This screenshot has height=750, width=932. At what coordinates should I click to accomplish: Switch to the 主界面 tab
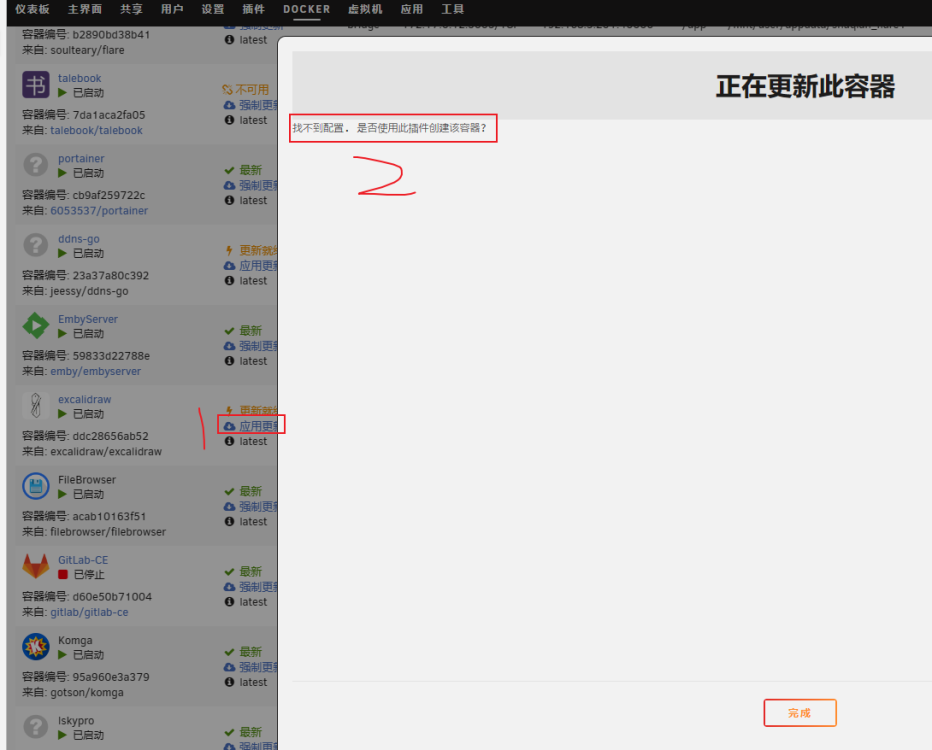click(84, 10)
